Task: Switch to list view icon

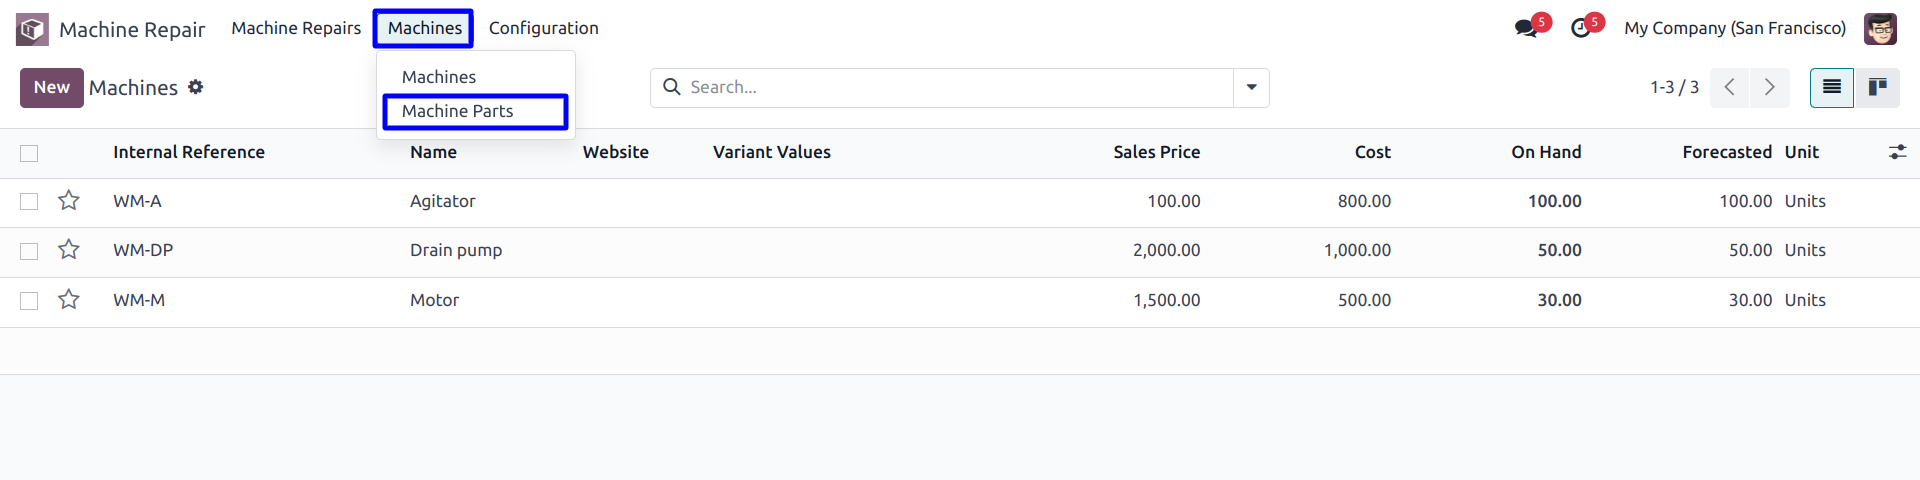Action: point(1832,88)
